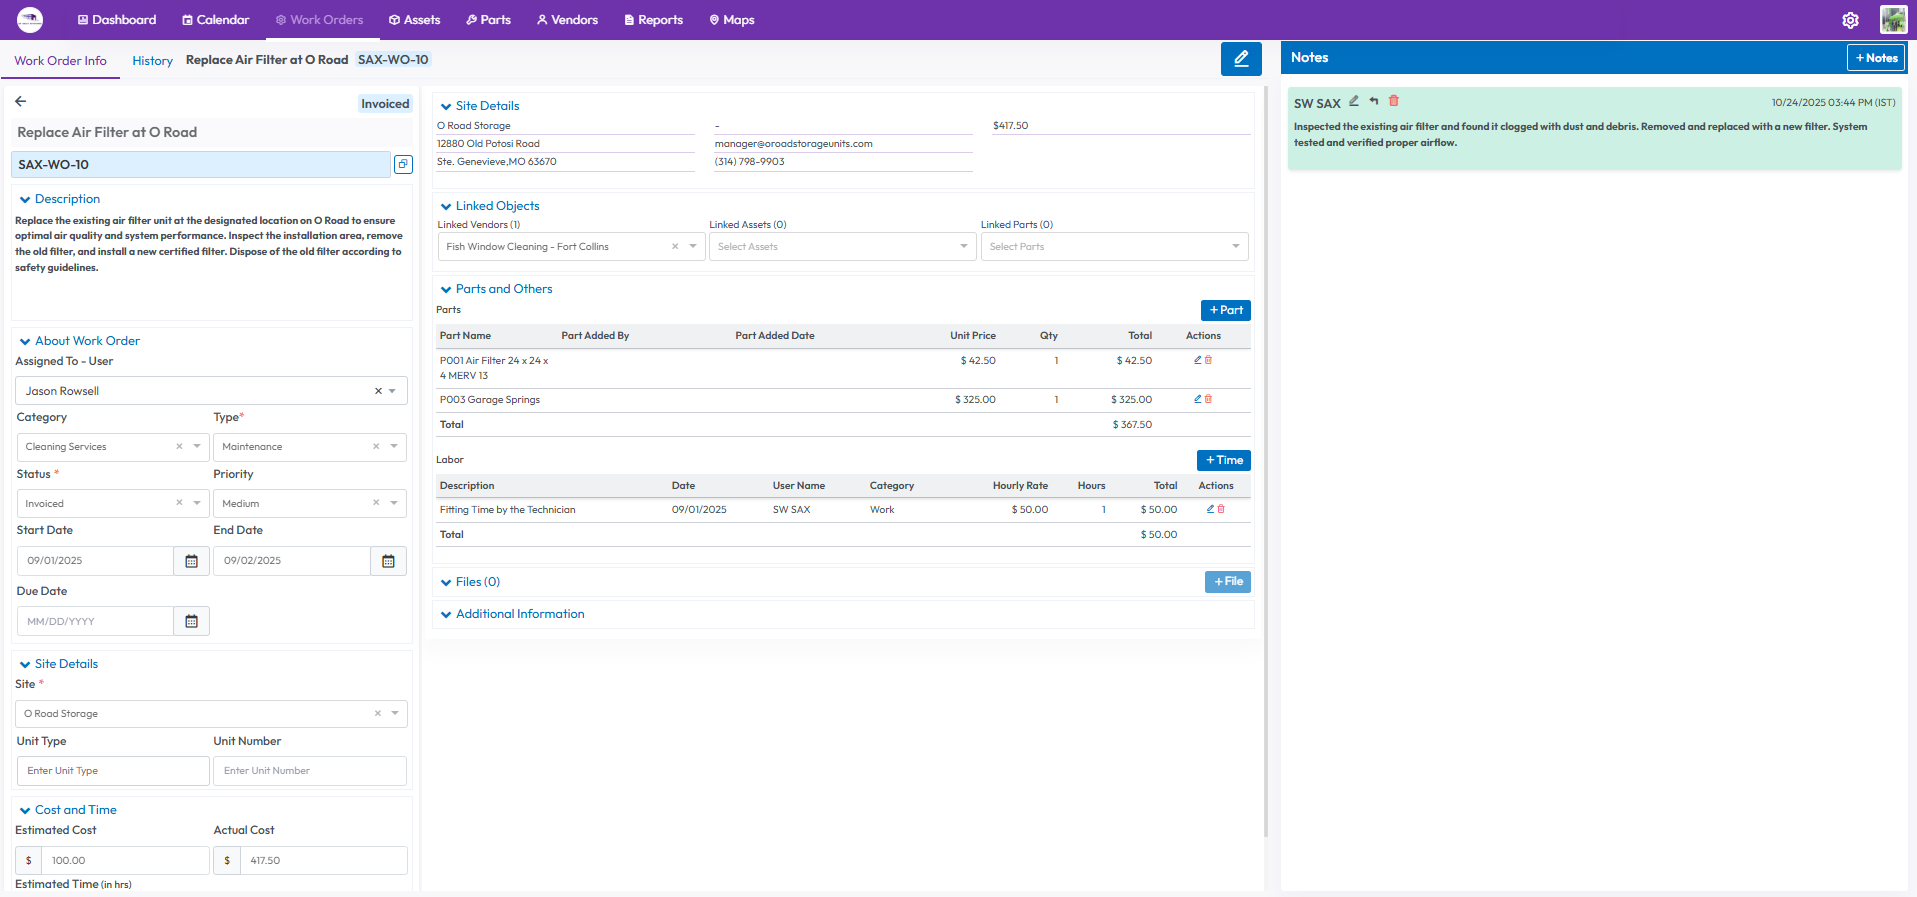Viewport: 1917px width, 897px height.
Task: Edit the Fitting Time labor entry
Action: click(1210, 509)
